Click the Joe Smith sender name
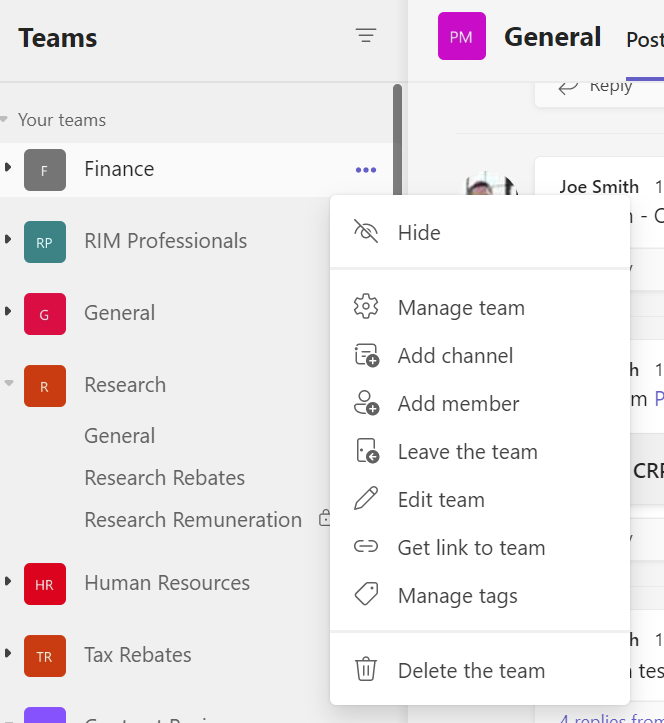This screenshot has height=723, width=664. pyautogui.click(x=599, y=187)
